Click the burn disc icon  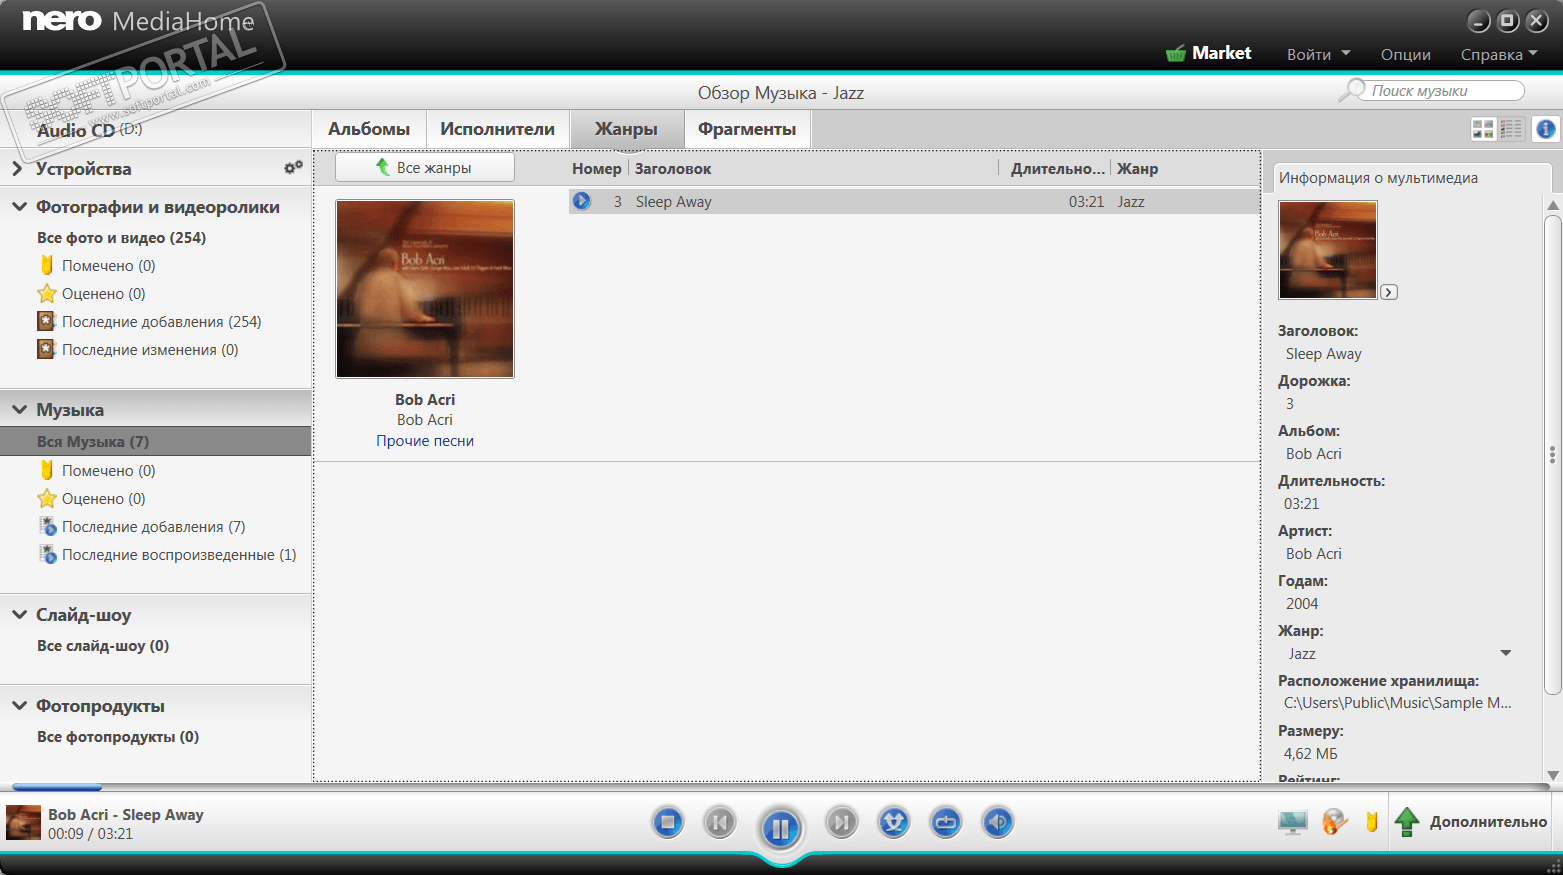(1334, 822)
